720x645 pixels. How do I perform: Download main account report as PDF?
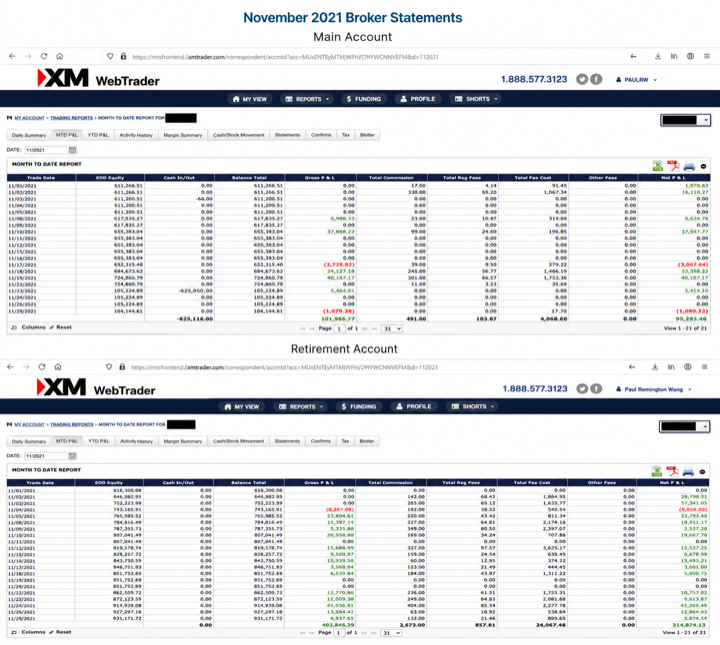coord(673,166)
